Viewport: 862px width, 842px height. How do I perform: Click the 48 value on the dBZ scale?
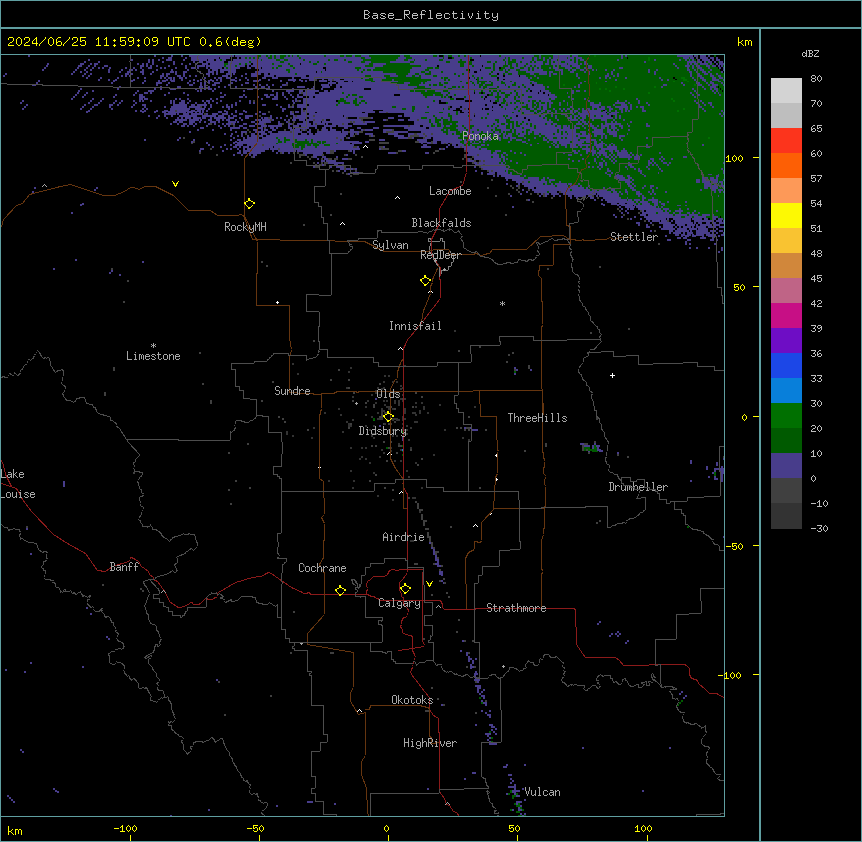(816, 253)
